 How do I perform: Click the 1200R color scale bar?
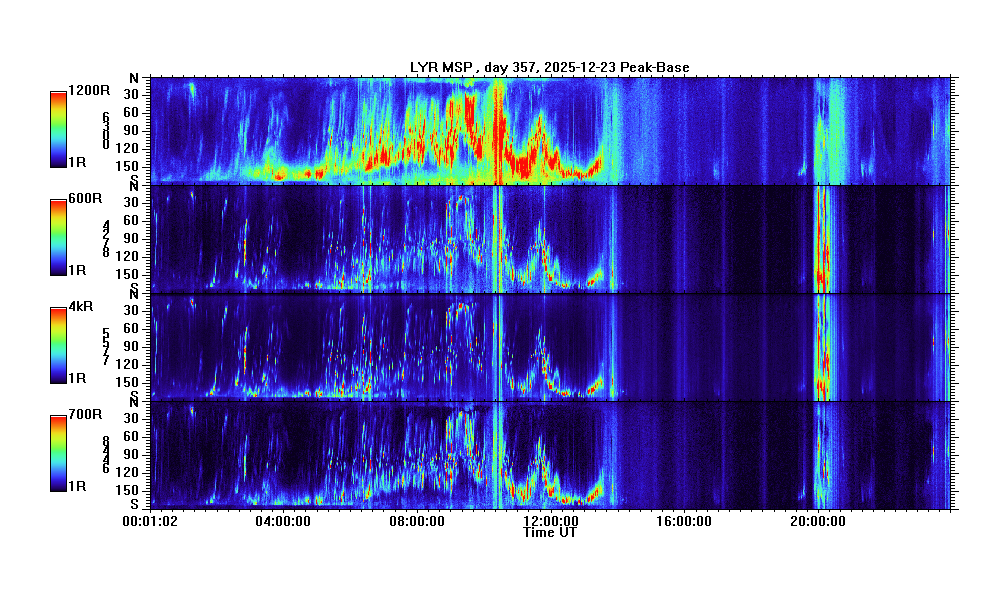(59, 130)
